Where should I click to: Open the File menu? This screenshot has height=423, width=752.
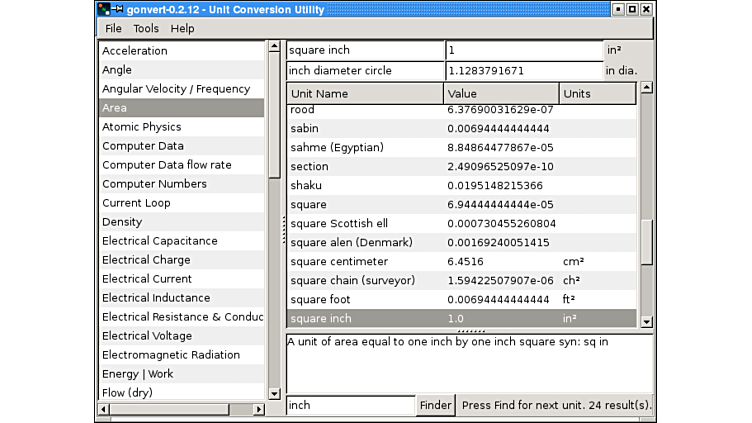pyautogui.click(x=113, y=29)
